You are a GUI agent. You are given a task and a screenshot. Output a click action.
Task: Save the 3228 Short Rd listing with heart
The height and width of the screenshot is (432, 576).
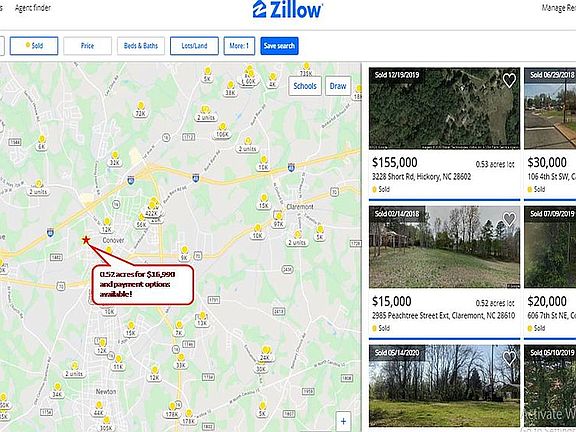click(x=509, y=80)
